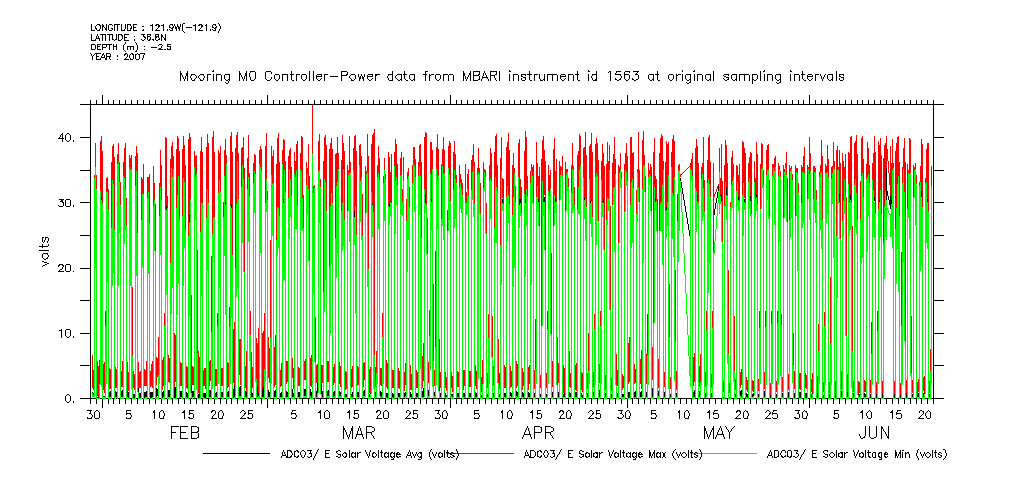
Task: Click the DEPTH (m) header line
Action: pos(132,47)
